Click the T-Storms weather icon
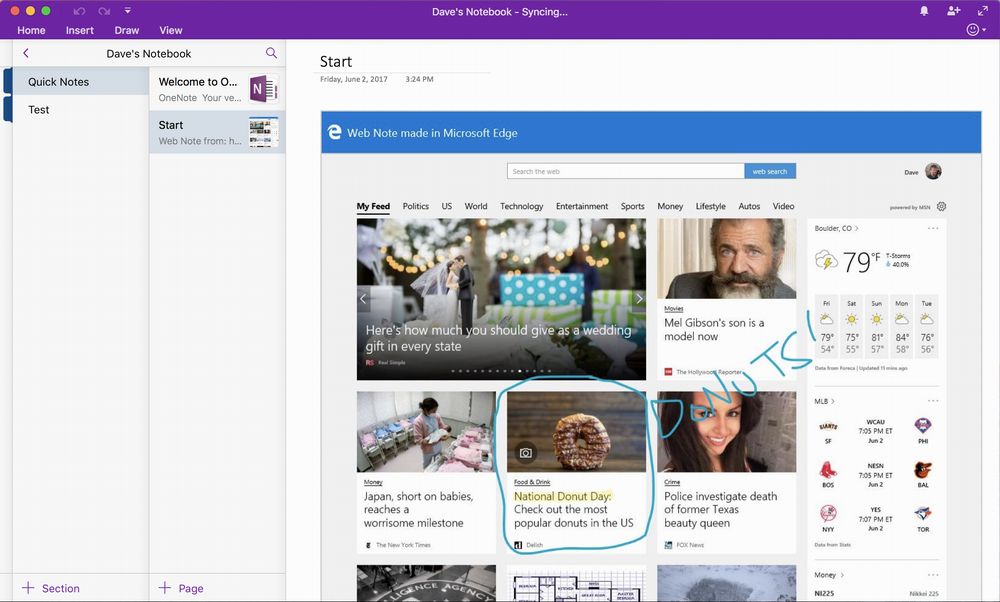The width and height of the screenshot is (1000, 602). (827, 260)
